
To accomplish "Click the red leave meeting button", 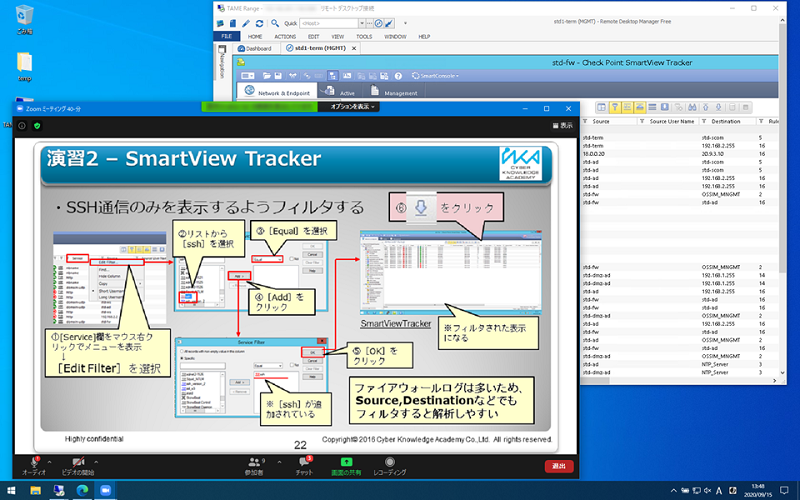I will 559,466.
